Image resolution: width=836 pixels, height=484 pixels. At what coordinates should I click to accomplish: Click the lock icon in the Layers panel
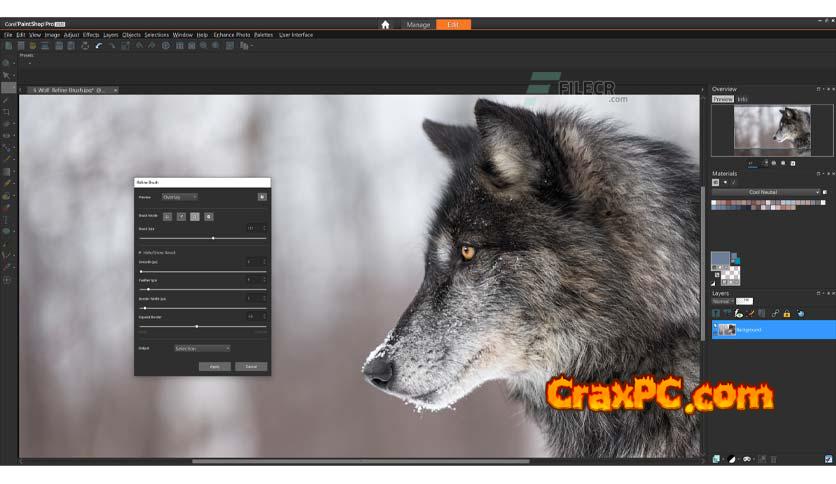coord(787,314)
